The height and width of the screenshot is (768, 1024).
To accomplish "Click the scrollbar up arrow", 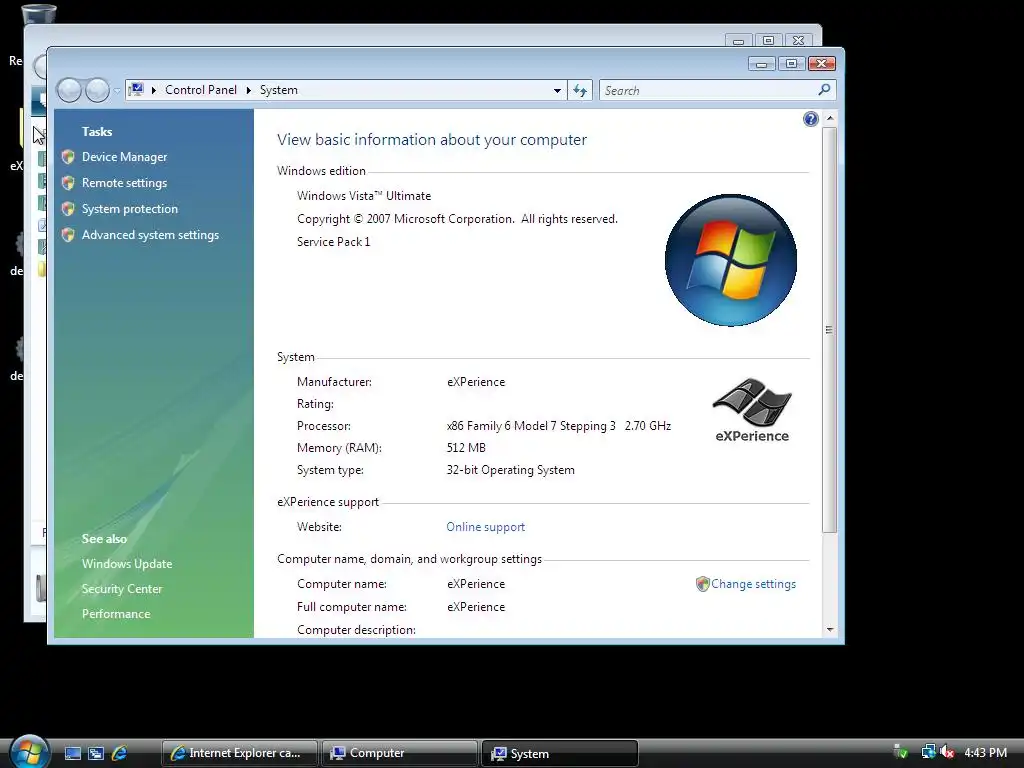I will point(829,118).
